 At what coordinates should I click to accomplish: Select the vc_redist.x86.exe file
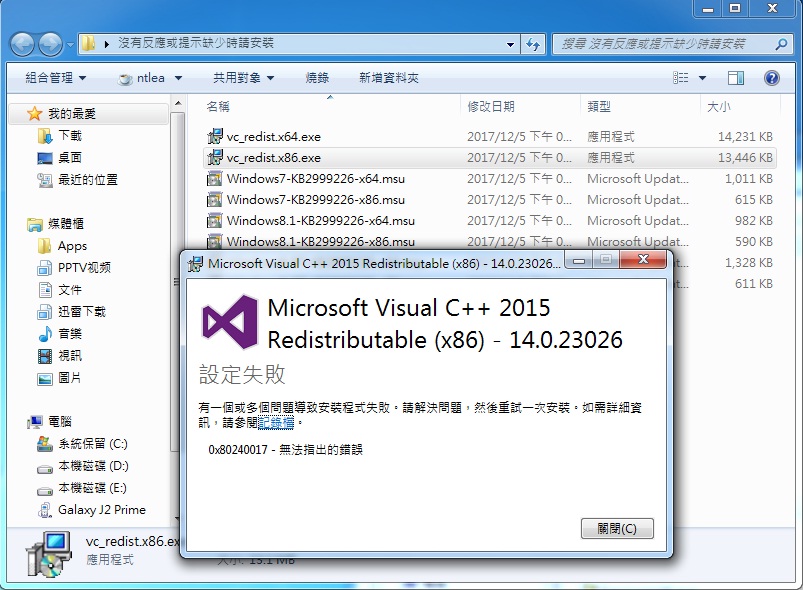click(x=490, y=158)
